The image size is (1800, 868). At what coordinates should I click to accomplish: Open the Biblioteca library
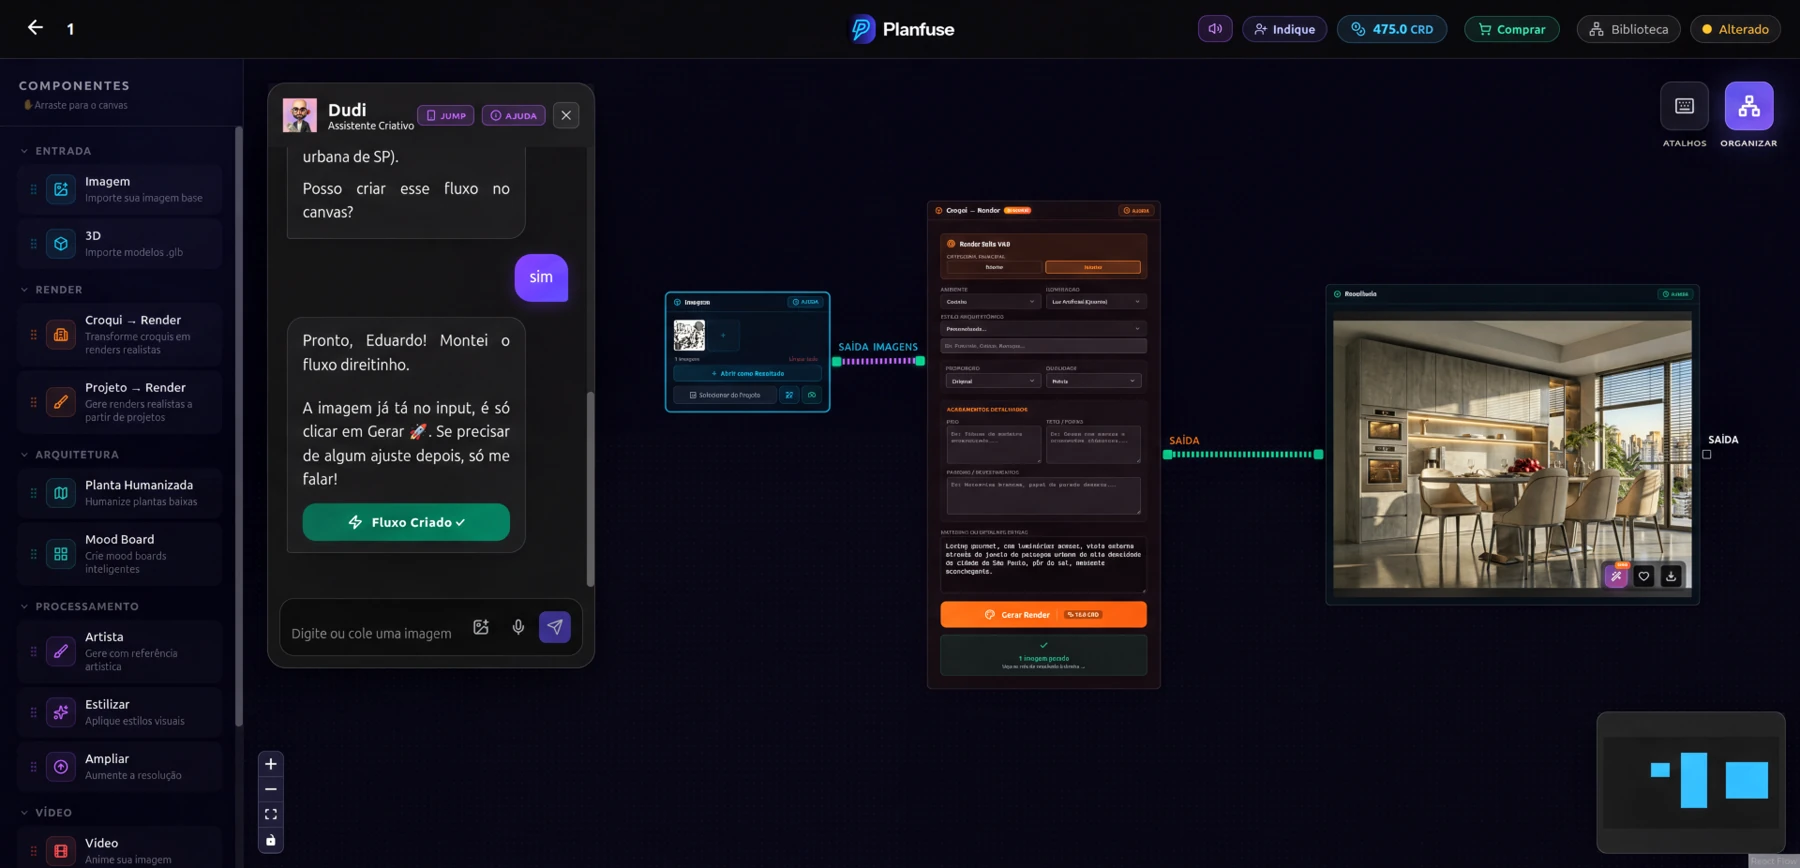1629,29
